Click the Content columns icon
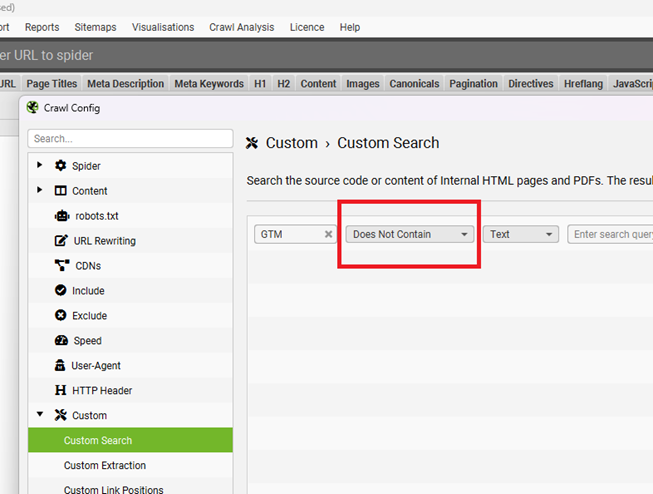Viewport: 653px width, 494px height. [x=60, y=190]
